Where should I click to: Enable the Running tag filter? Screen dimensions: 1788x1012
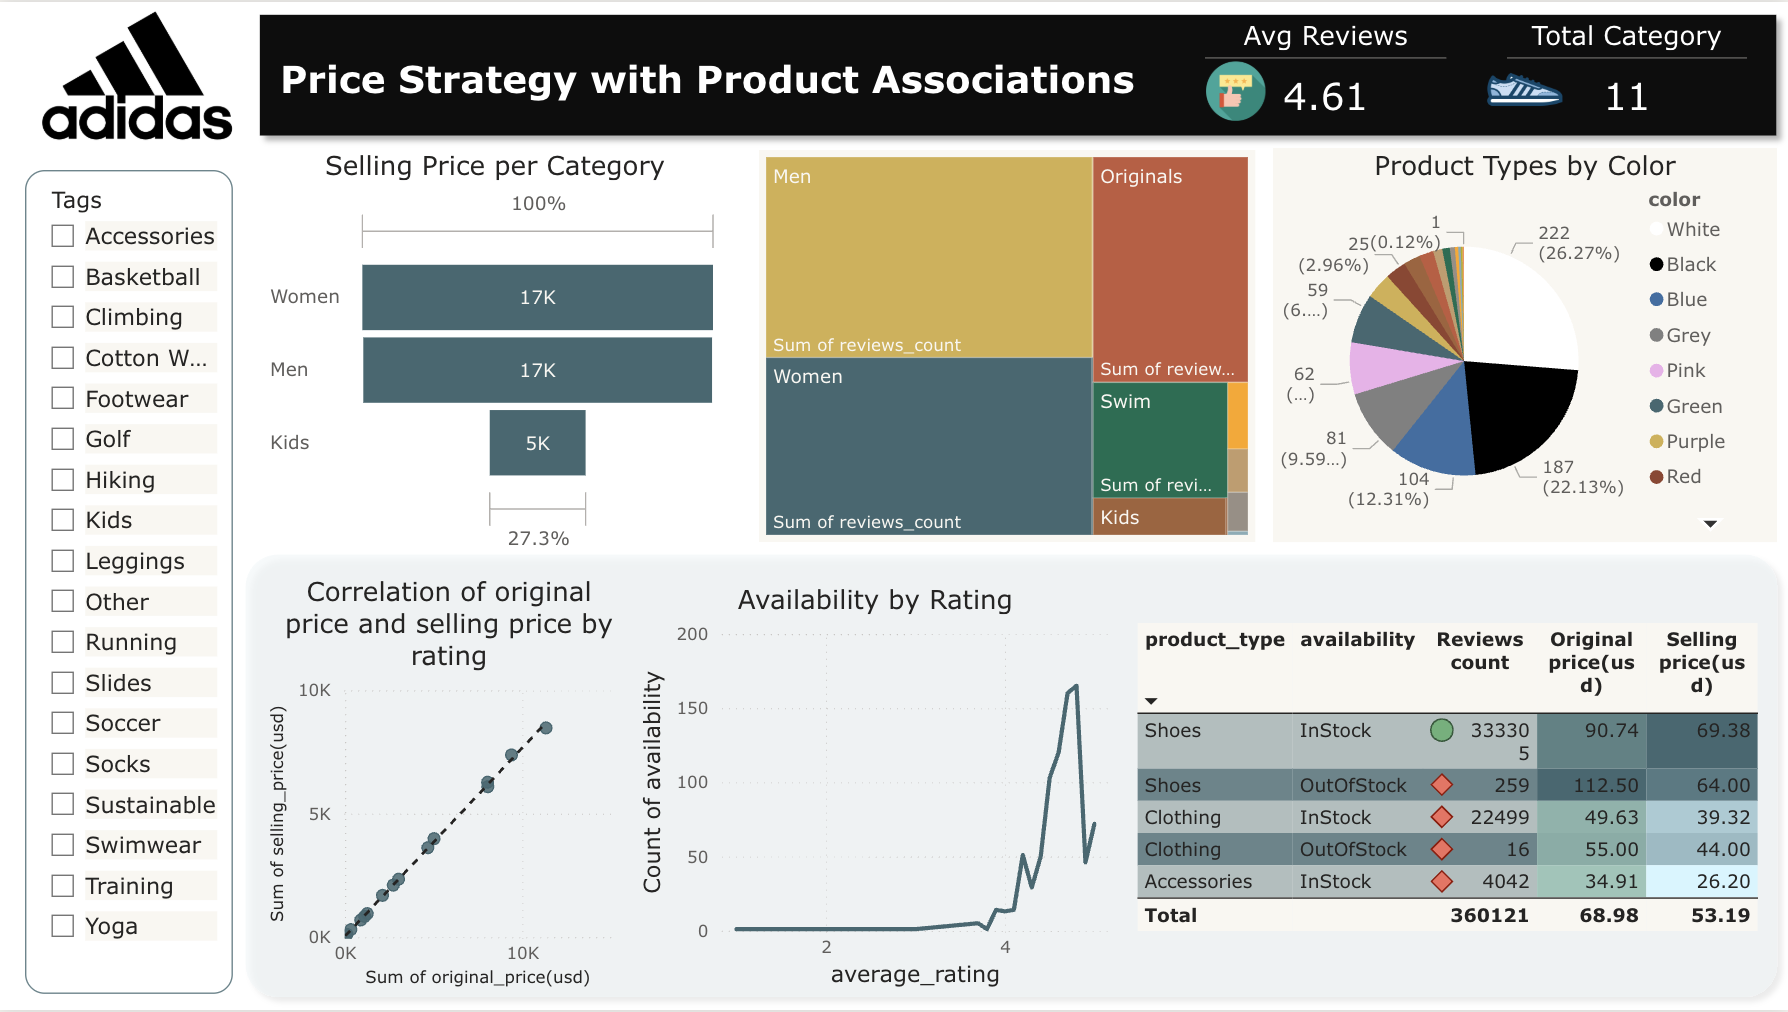click(x=63, y=642)
